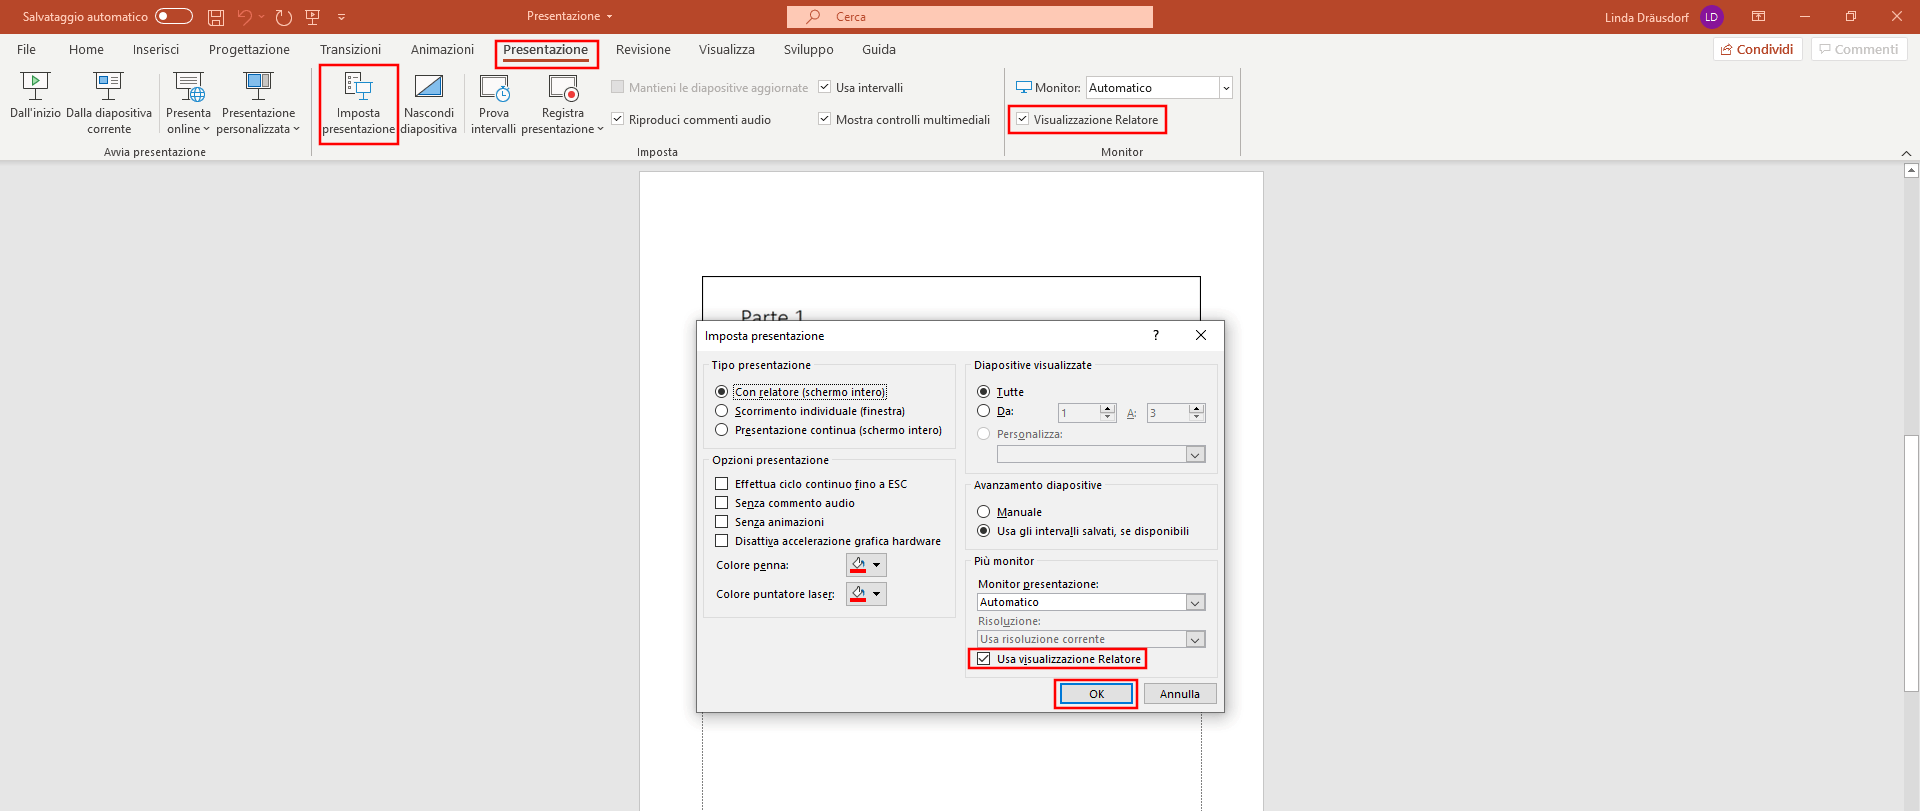Click the dialog help question mark
Viewport: 1920px width, 811px height.
pos(1155,335)
